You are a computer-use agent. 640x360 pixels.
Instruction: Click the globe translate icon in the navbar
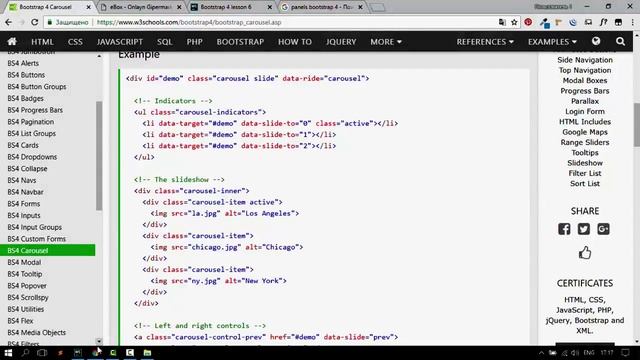[x=596, y=41]
